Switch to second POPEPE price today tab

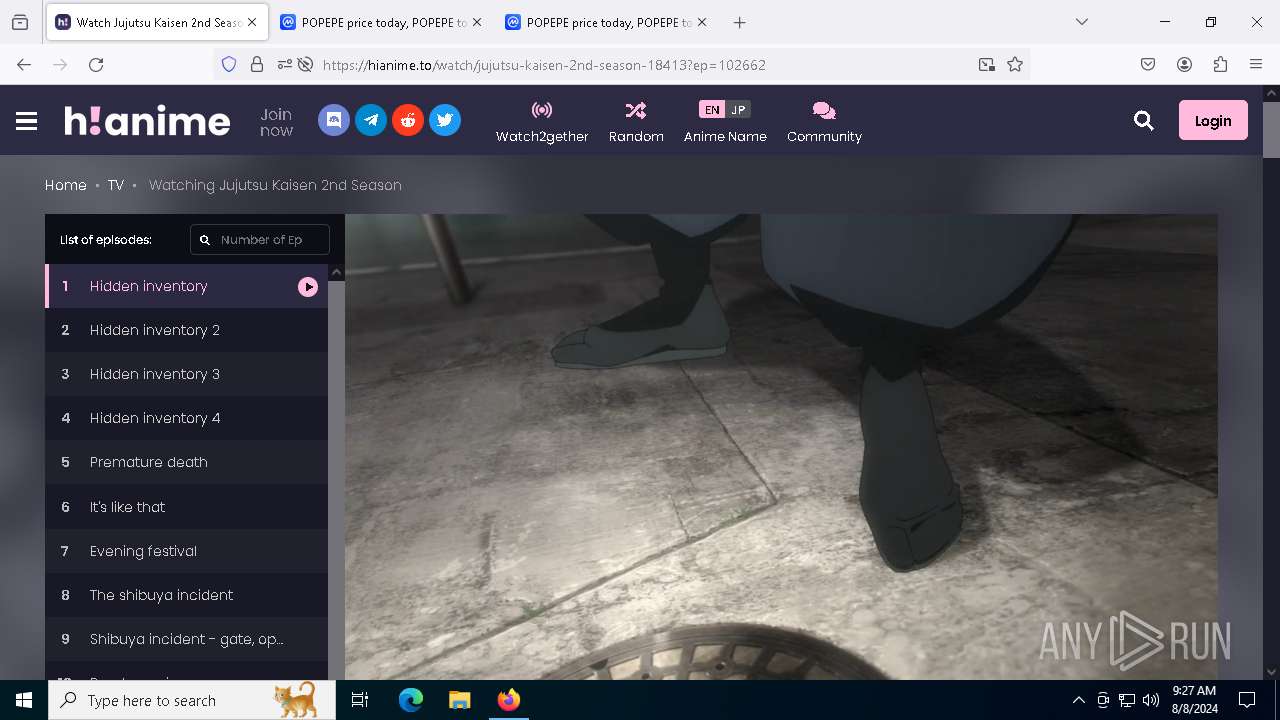[x=606, y=22]
